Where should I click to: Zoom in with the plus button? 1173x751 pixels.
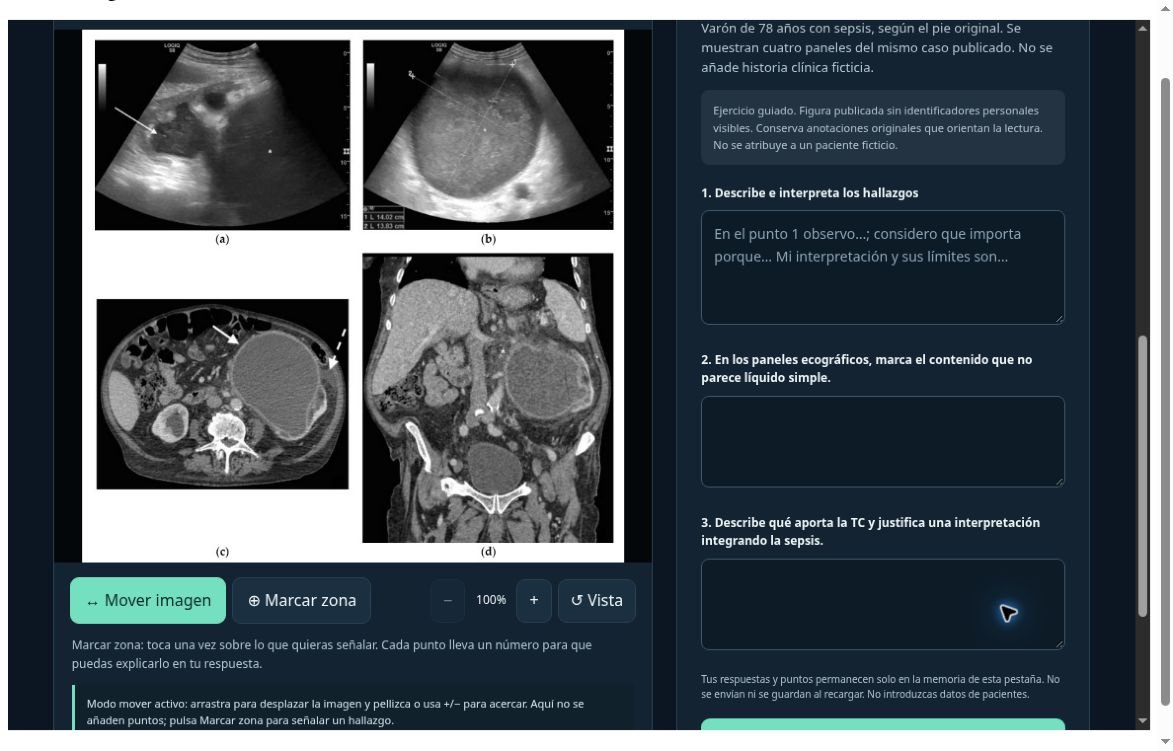pyautogui.click(x=533, y=601)
